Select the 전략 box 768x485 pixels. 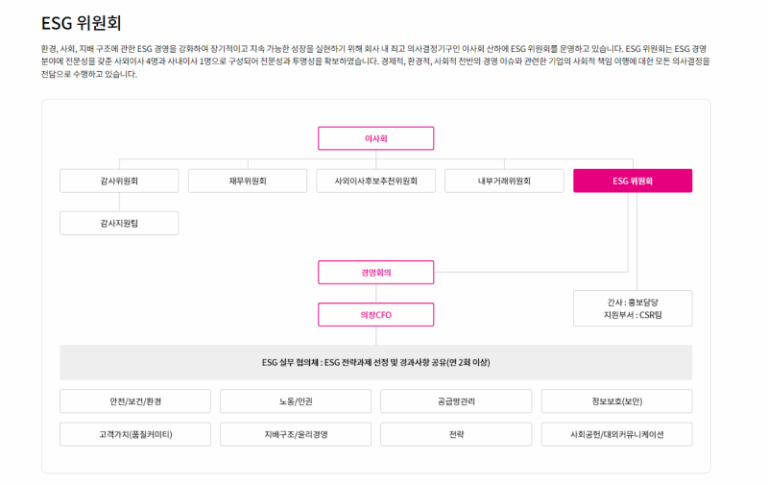coord(456,435)
